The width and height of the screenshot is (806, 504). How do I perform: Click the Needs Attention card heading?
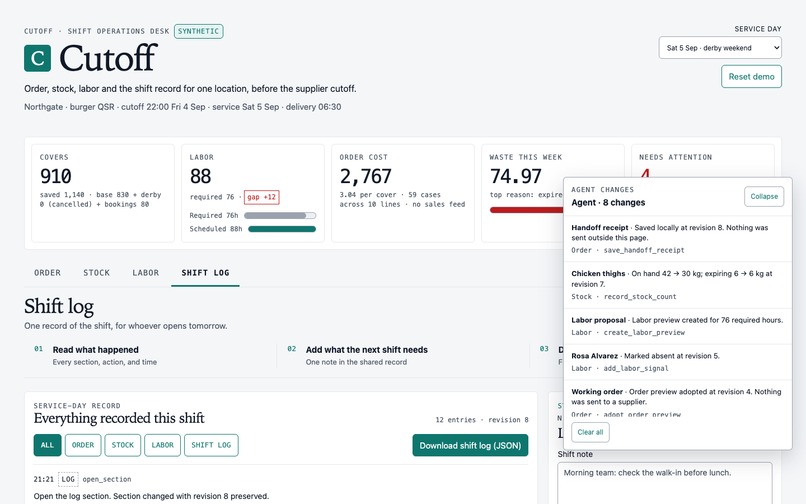coord(675,157)
